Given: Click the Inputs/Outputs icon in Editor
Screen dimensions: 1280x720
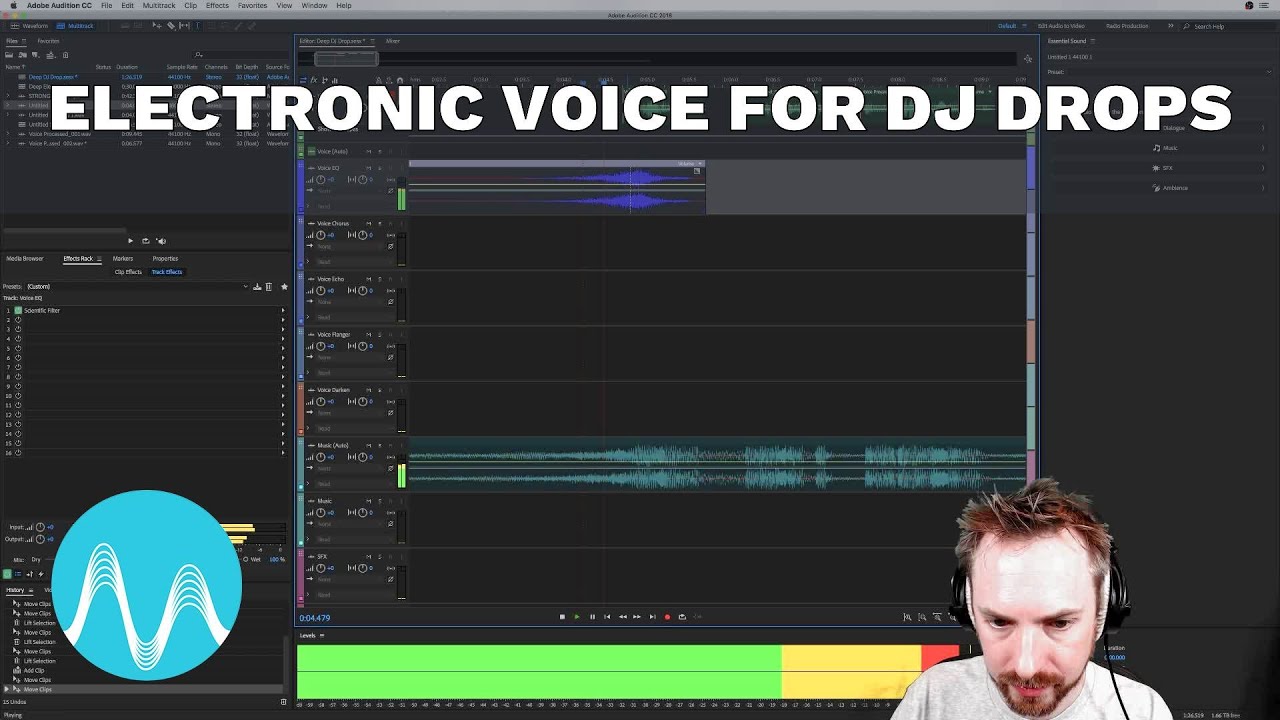Looking at the screenshot, I should pyautogui.click(x=303, y=80).
